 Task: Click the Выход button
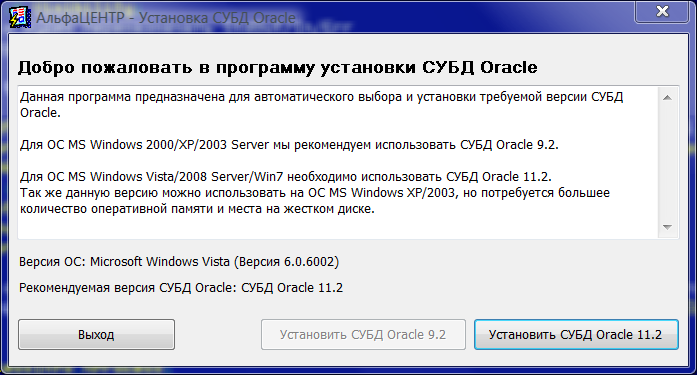pos(96,335)
